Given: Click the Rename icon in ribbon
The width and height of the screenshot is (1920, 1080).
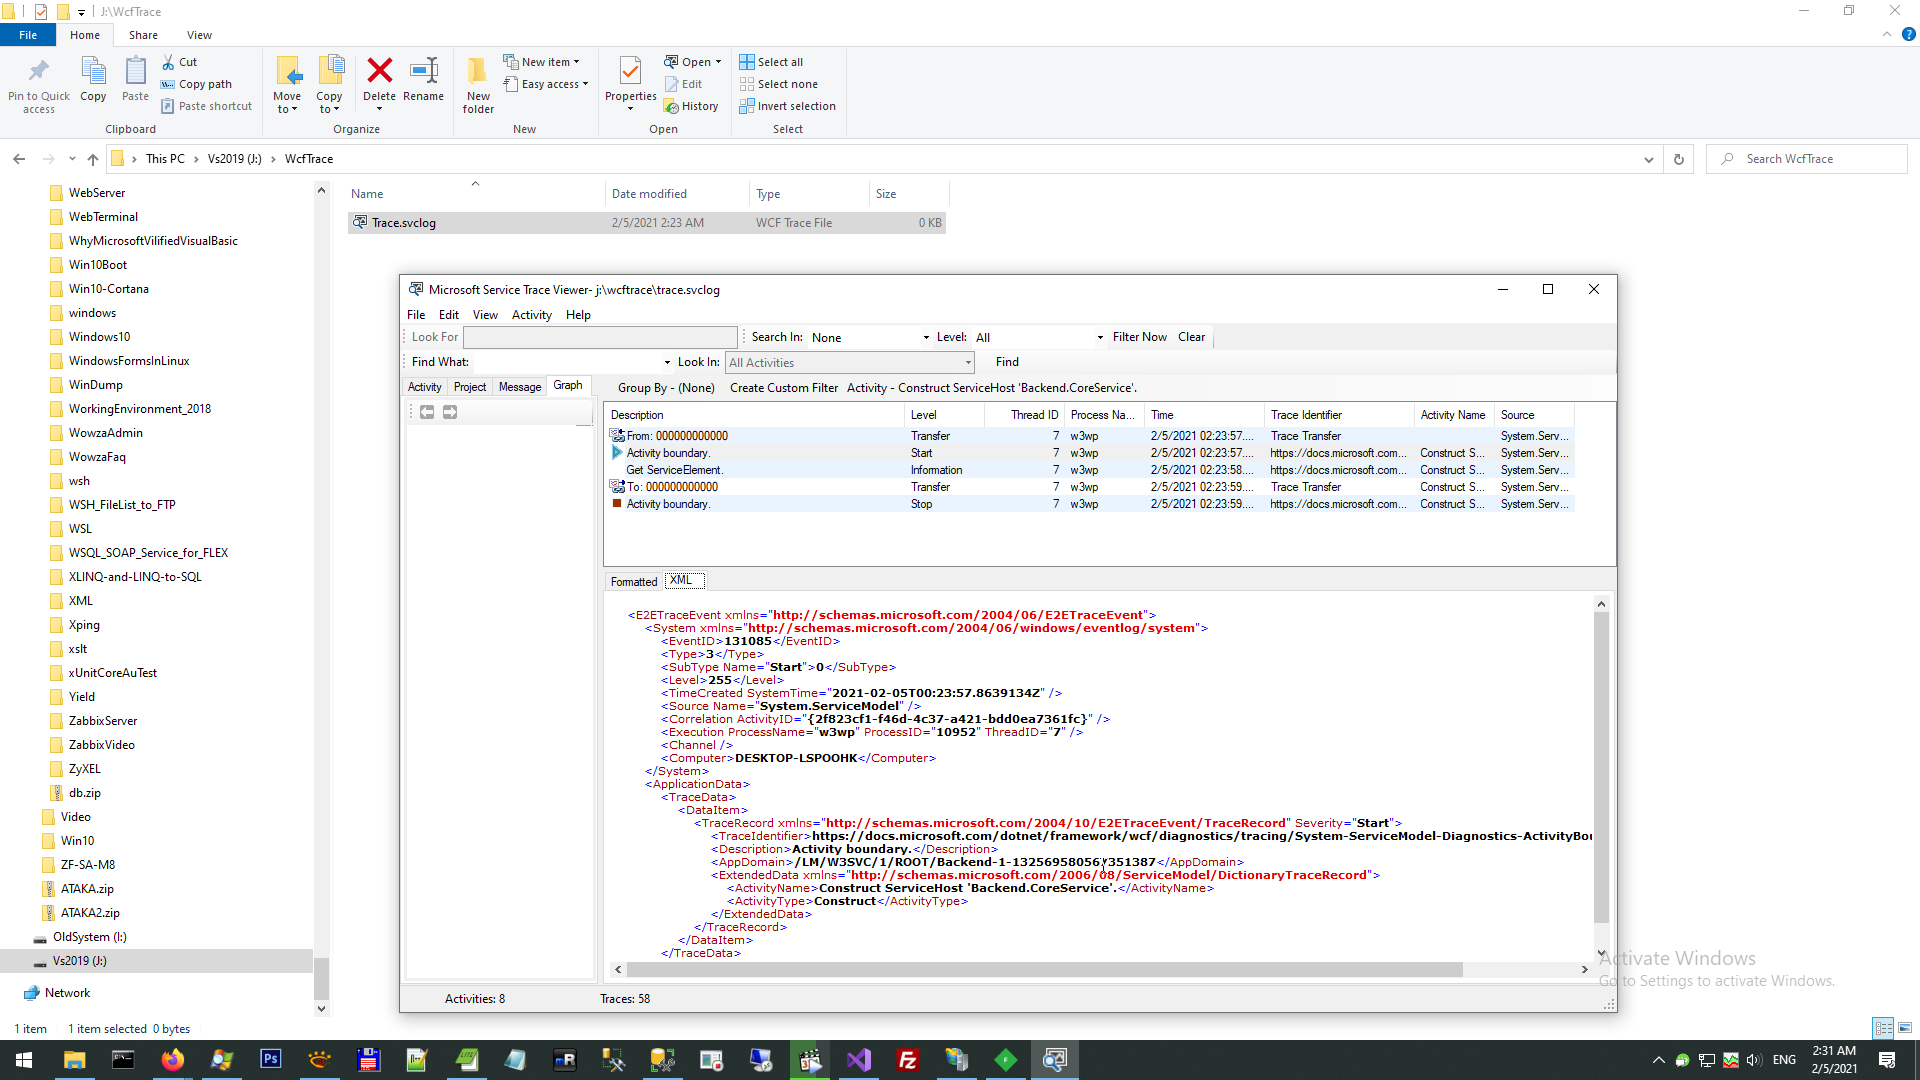Looking at the screenshot, I should click(x=424, y=72).
